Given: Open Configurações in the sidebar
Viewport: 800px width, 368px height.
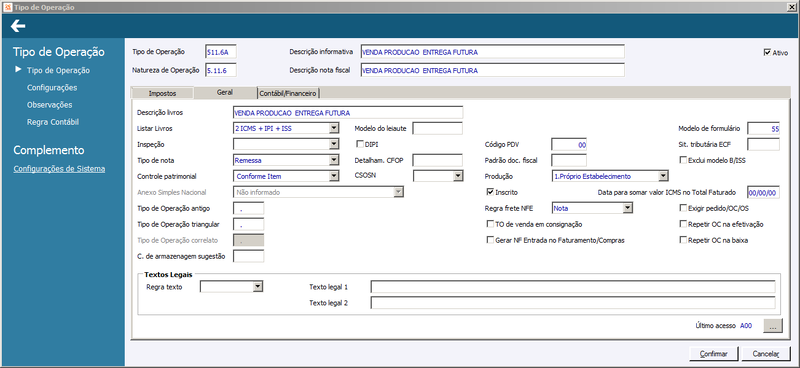Looking at the screenshot, I should click(x=52, y=88).
